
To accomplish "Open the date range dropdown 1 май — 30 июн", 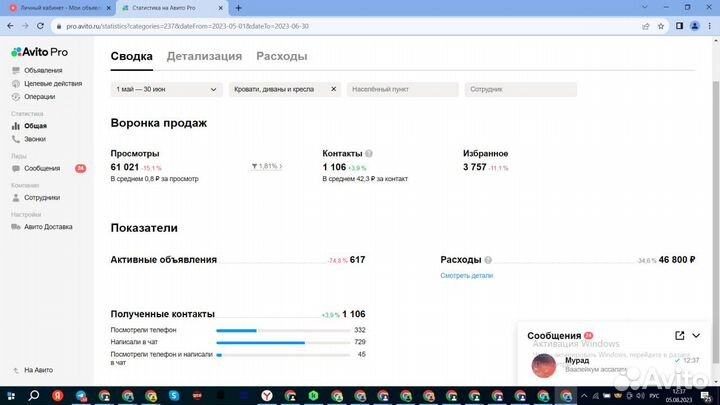I will (166, 90).
